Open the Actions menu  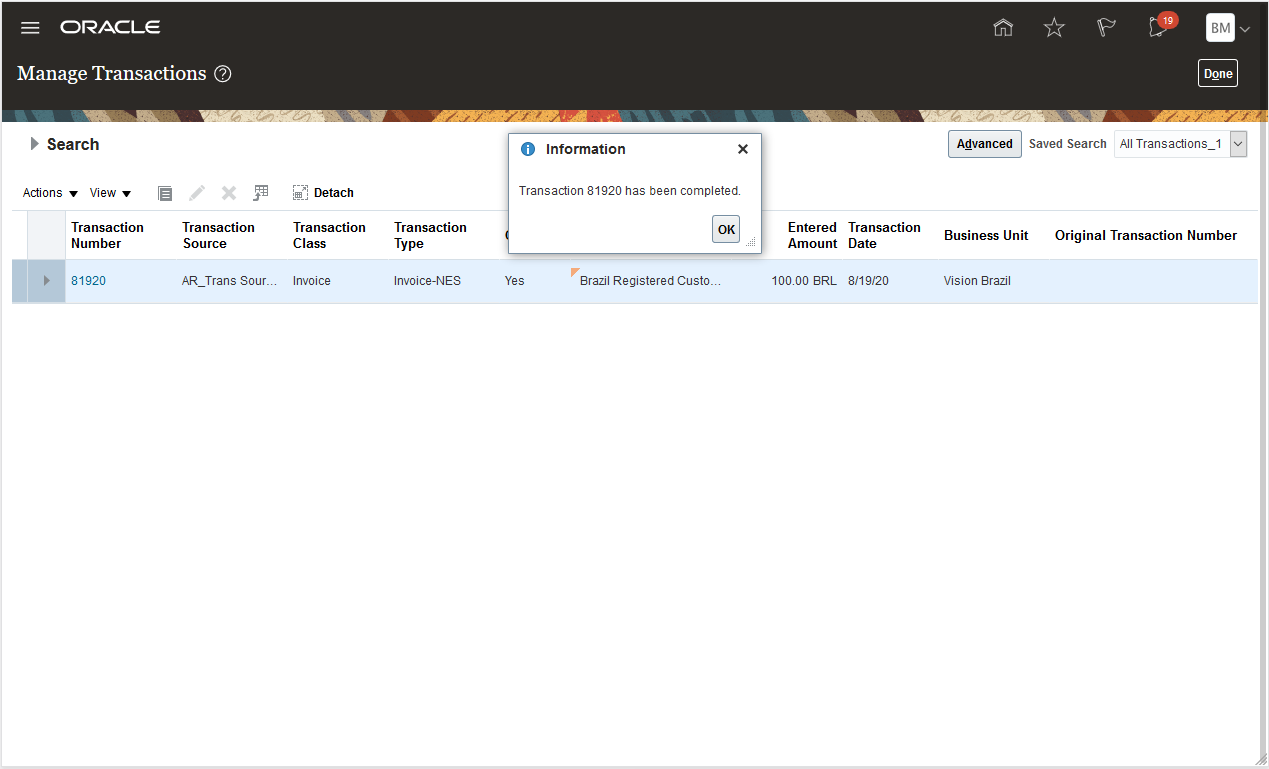[x=50, y=193]
